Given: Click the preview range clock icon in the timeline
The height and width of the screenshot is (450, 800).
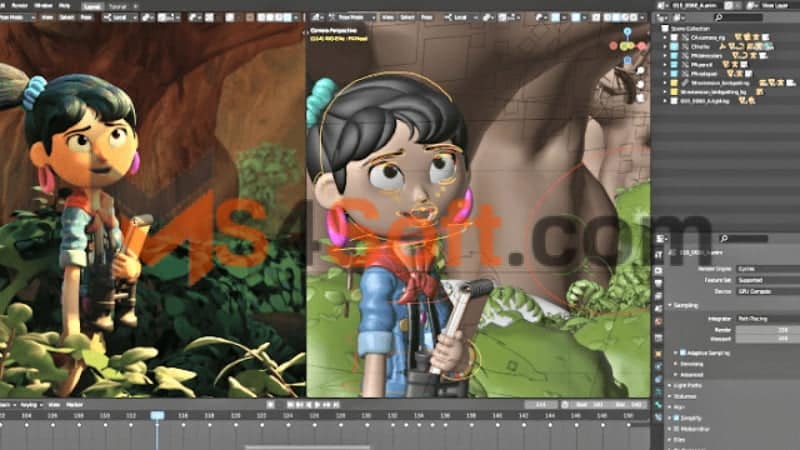Looking at the screenshot, I should [x=565, y=405].
